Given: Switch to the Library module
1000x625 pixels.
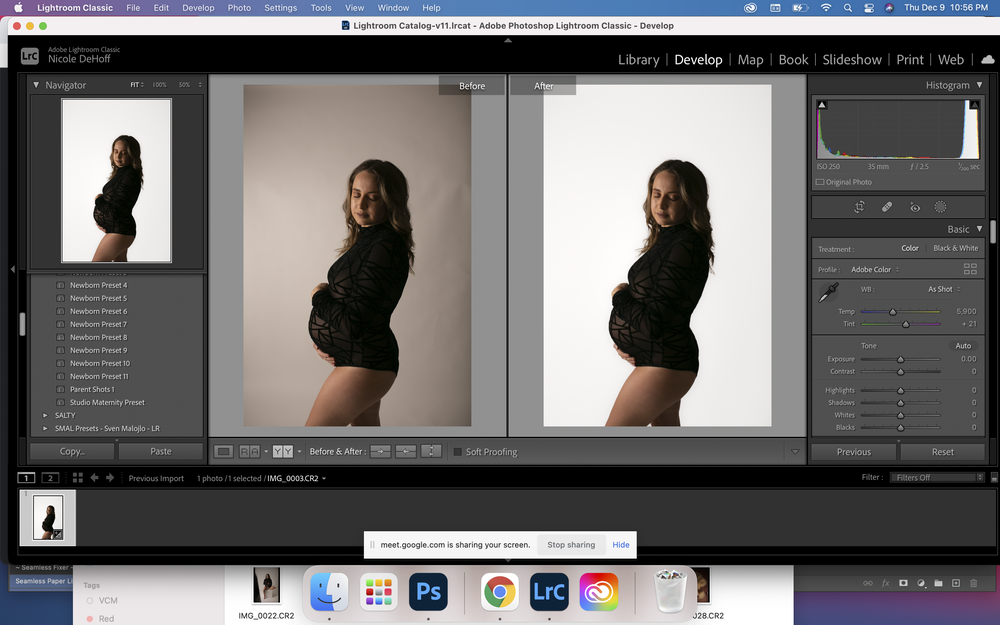Looking at the screenshot, I should [638, 59].
